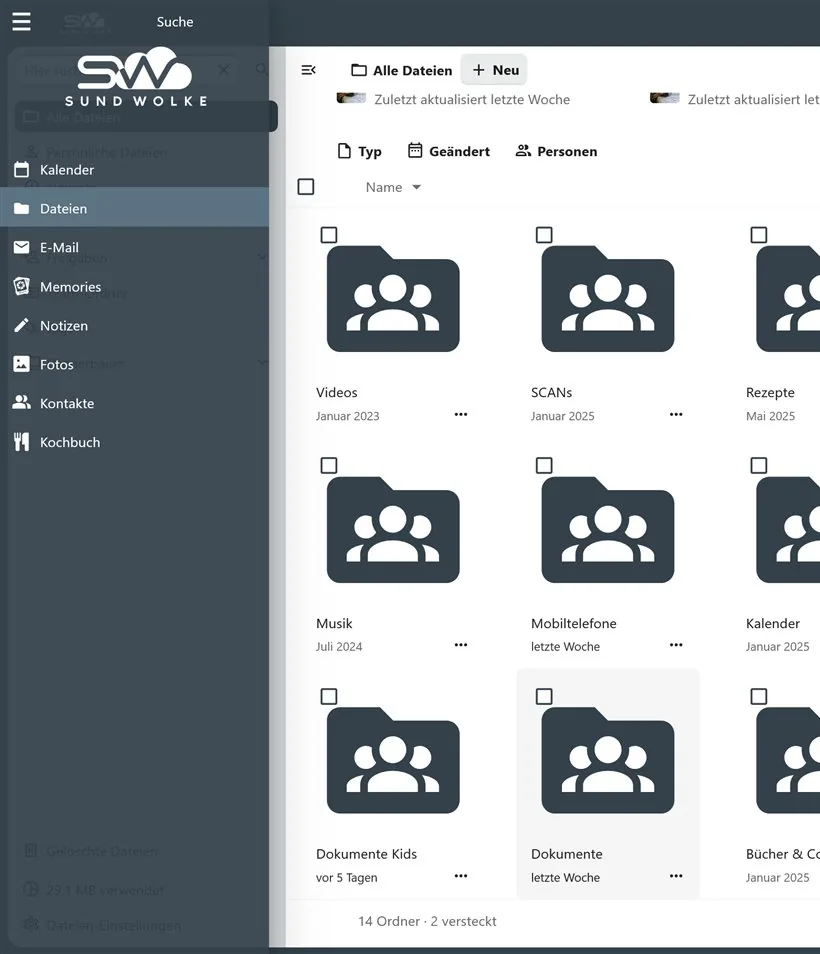820x954 pixels.
Task: Click the Kontakte people icon
Action: [x=21, y=402]
